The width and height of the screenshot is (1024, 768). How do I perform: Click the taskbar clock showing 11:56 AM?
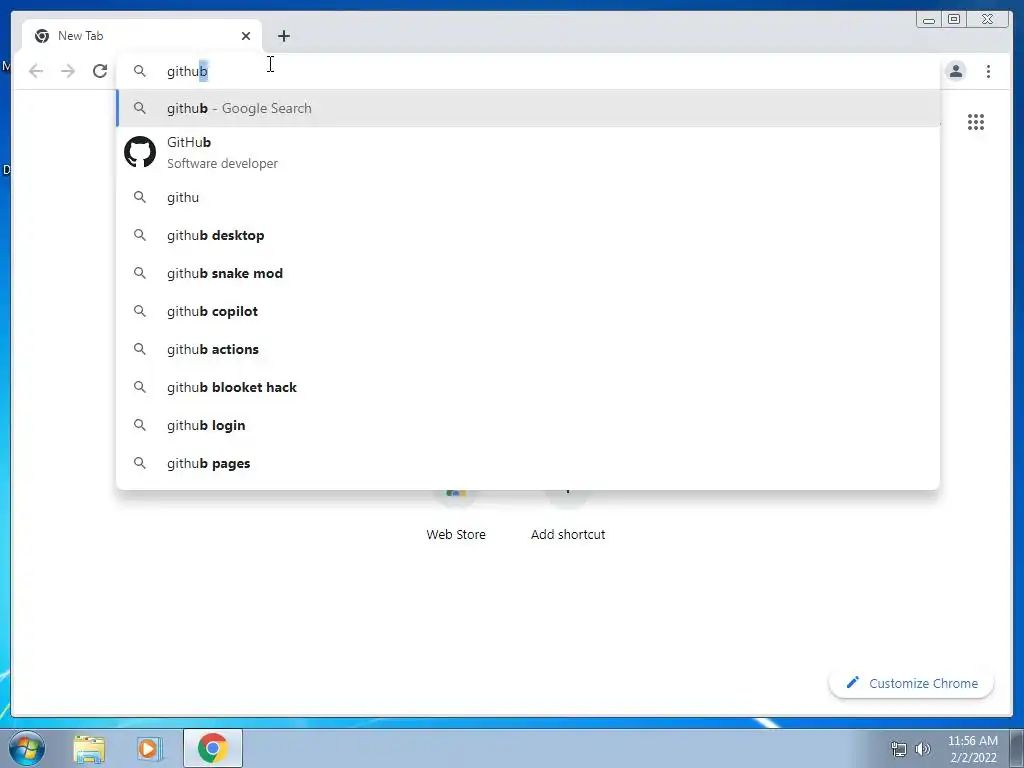pos(972,749)
